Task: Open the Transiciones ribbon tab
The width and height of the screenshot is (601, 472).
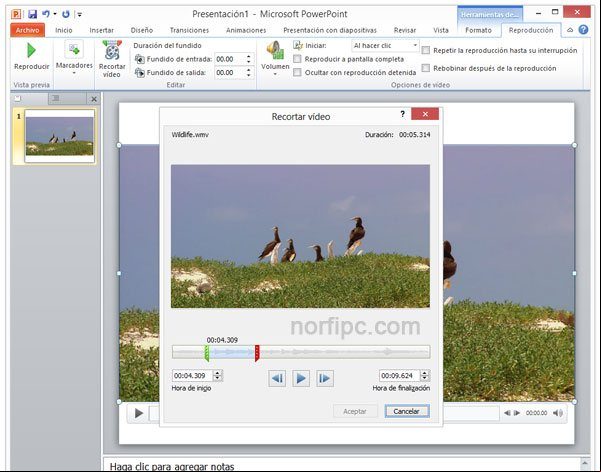Action: 189,30
